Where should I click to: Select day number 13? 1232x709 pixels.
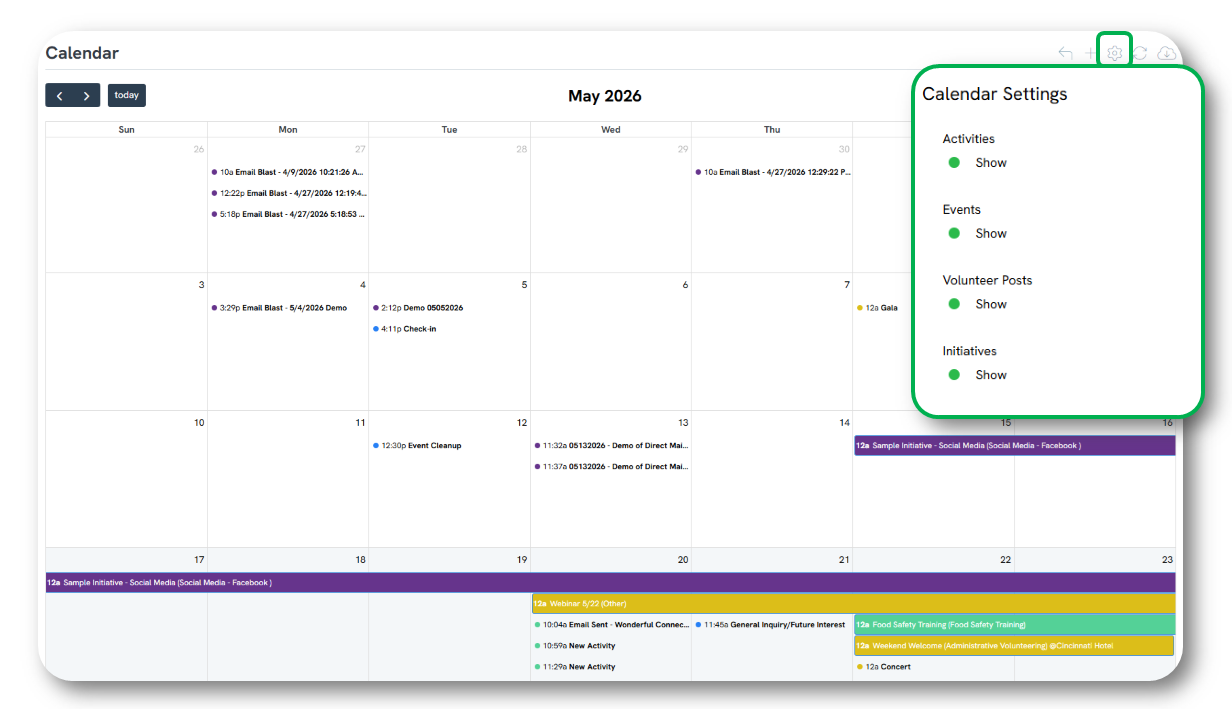[683, 423]
